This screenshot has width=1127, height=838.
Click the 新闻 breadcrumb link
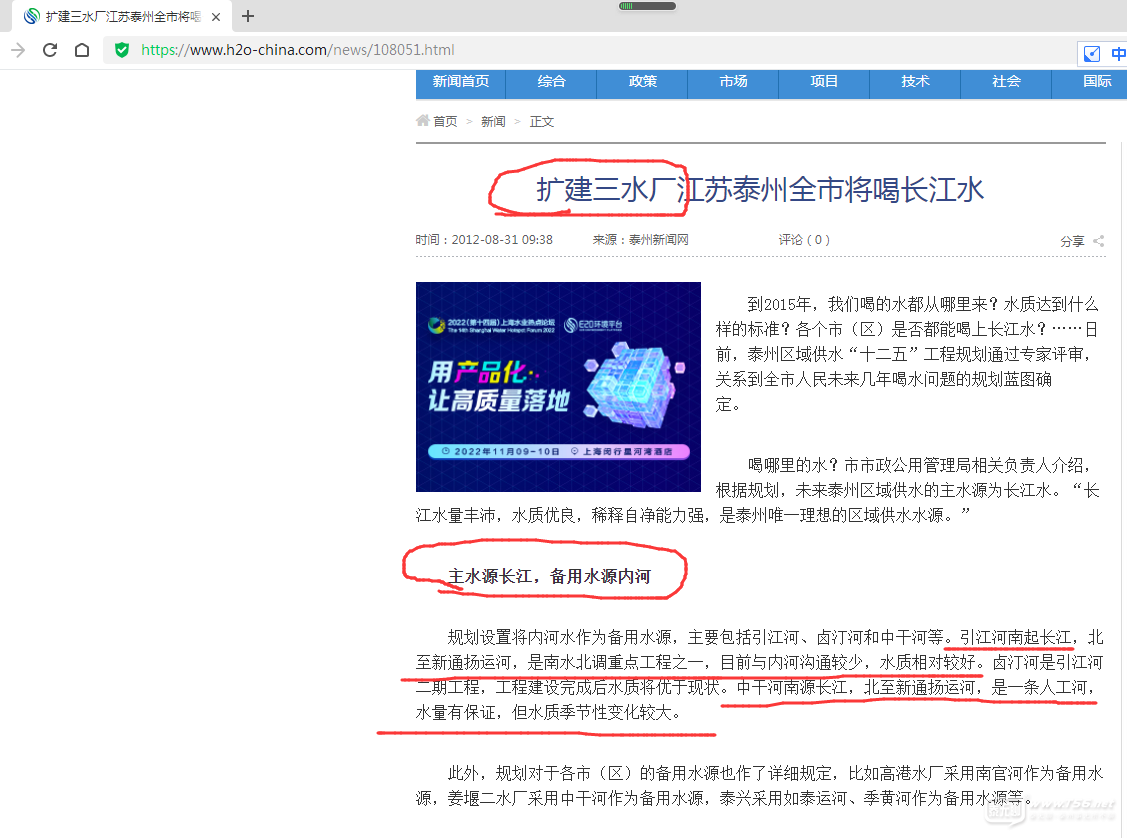click(x=493, y=121)
